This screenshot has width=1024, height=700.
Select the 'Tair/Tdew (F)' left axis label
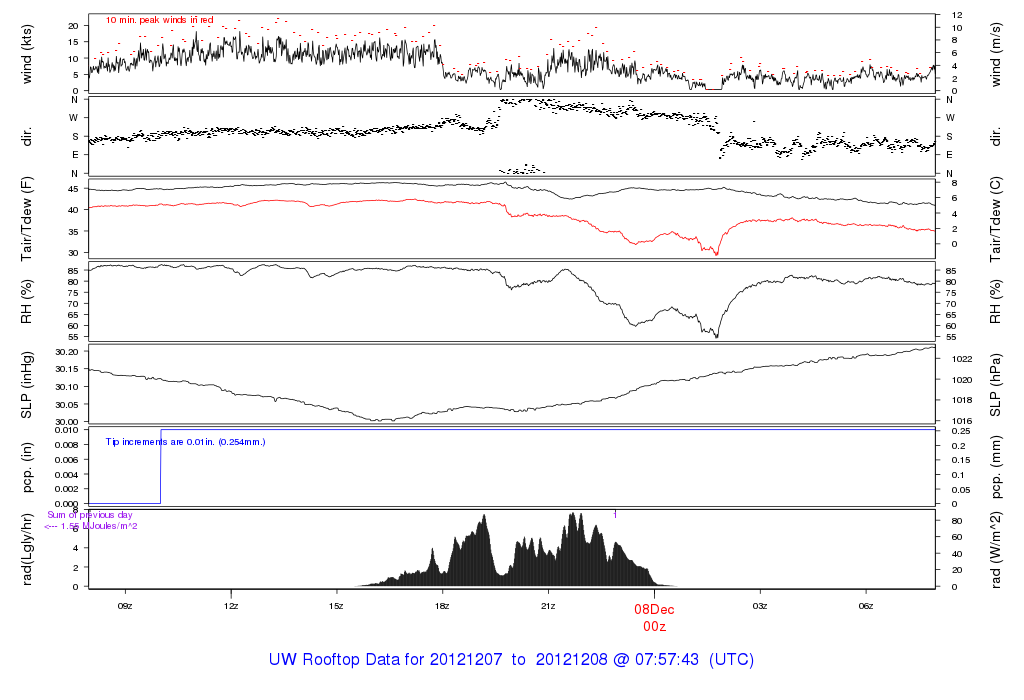click(x=28, y=218)
